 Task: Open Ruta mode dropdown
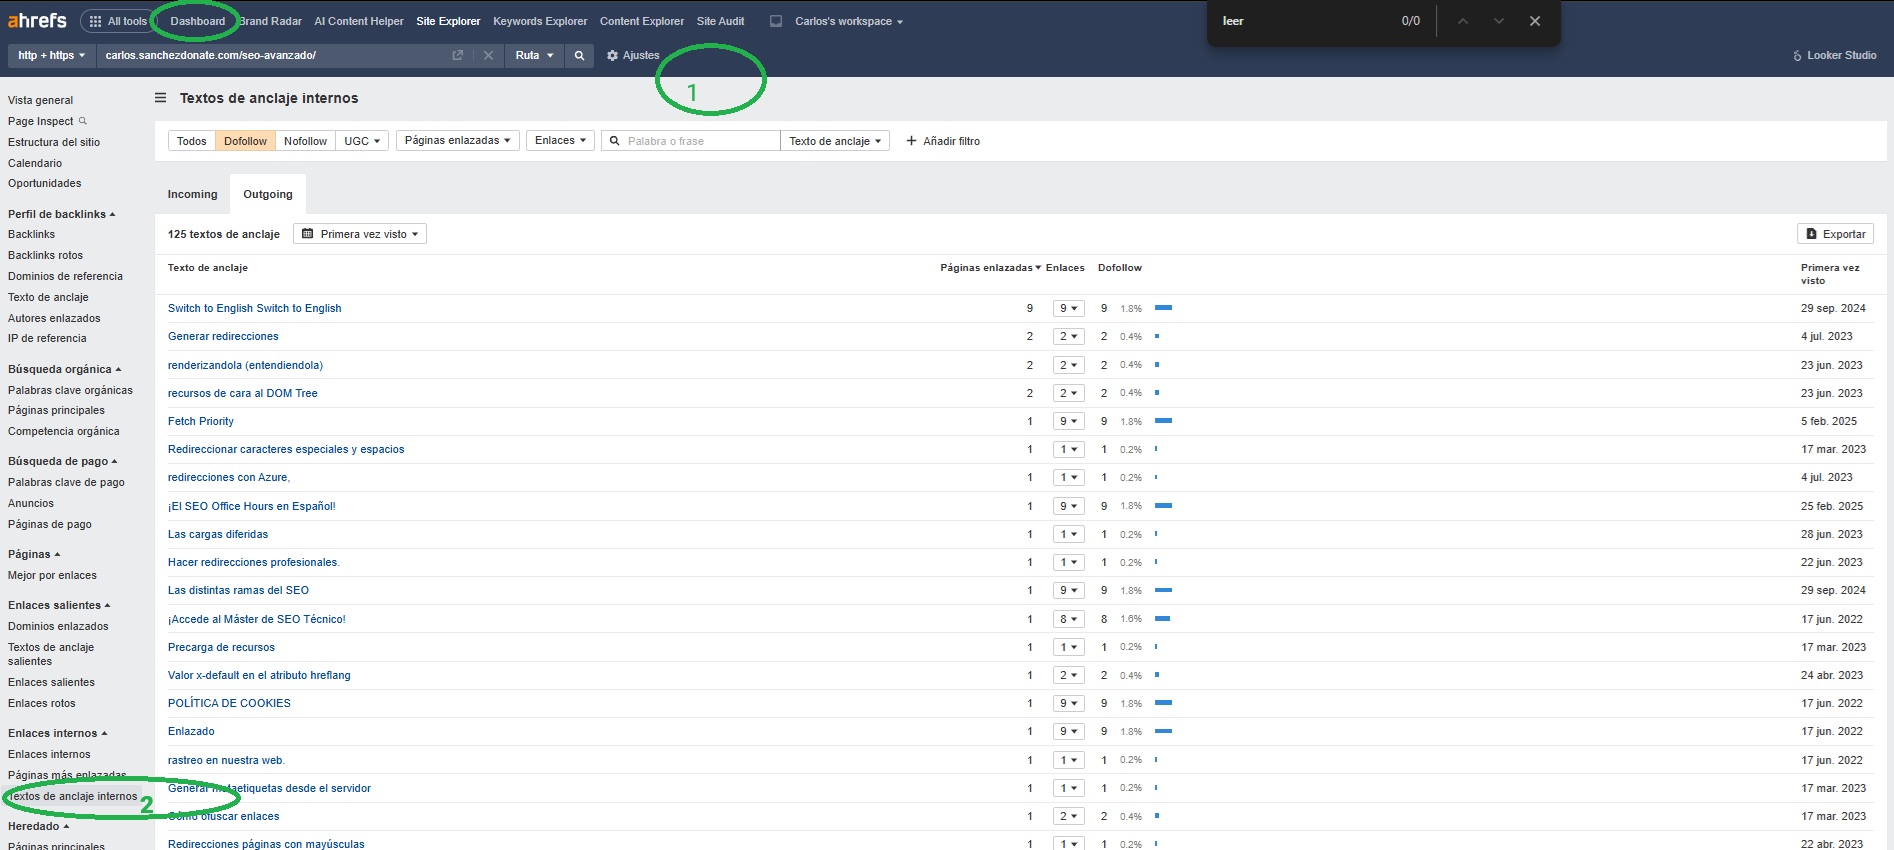coord(534,55)
